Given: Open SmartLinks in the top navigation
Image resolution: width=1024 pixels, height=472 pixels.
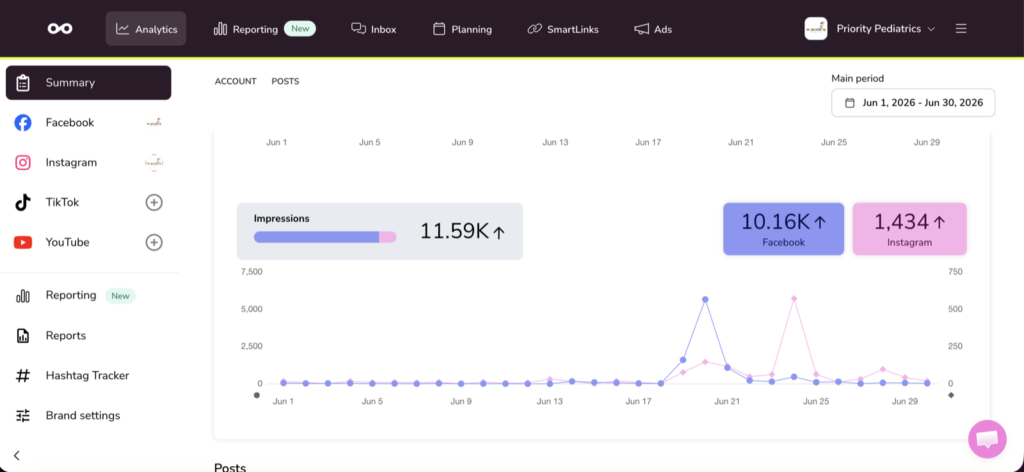Looking at the screenshot, I should (563, 29).
